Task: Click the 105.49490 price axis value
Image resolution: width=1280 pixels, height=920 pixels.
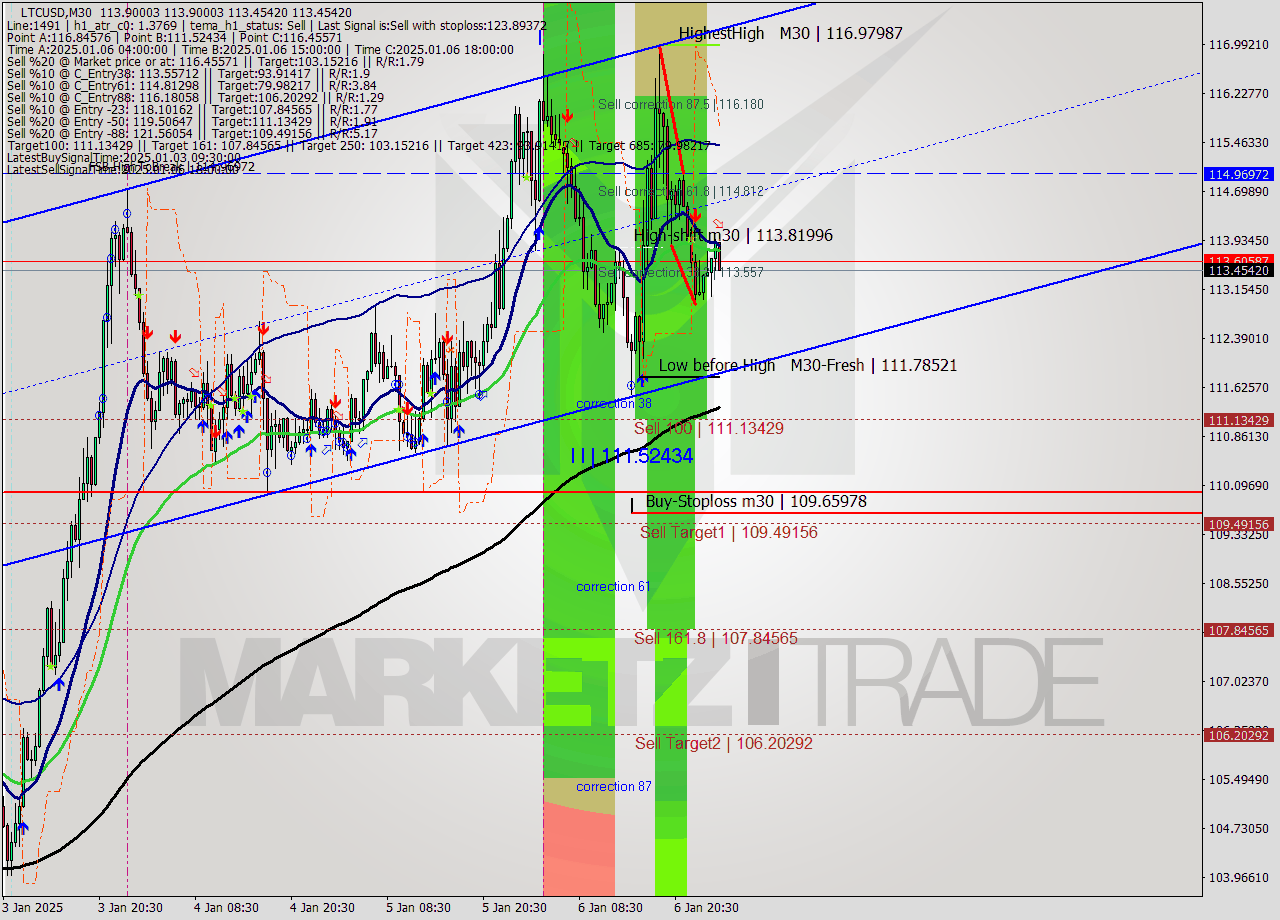Action: pos(1238,779)
